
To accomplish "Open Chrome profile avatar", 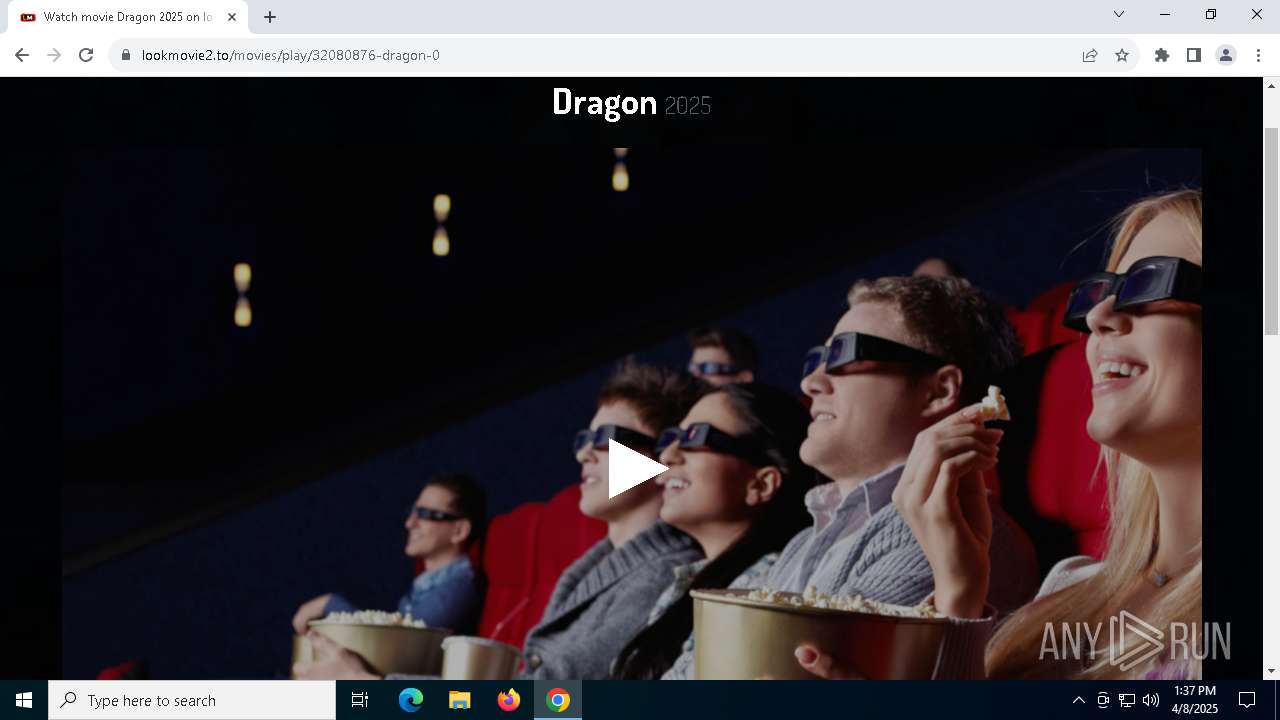I will pos(1226,55).
